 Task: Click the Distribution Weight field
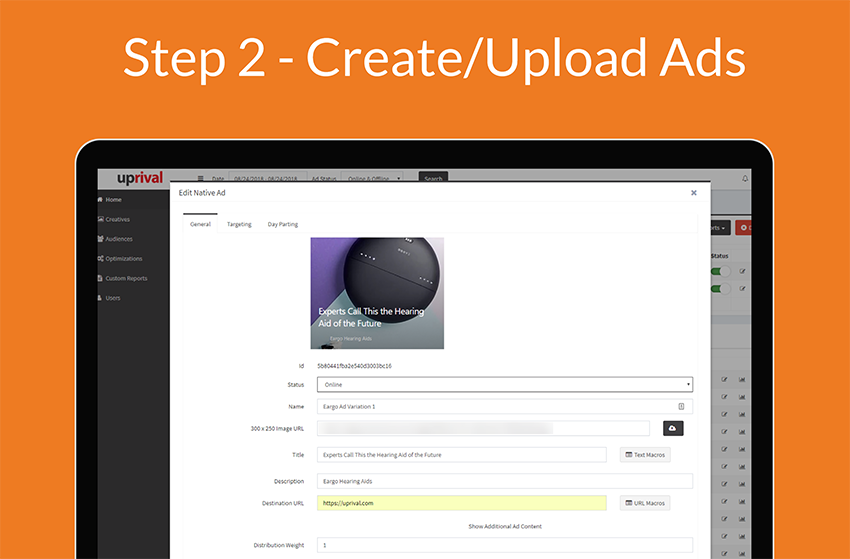point(505,545)
